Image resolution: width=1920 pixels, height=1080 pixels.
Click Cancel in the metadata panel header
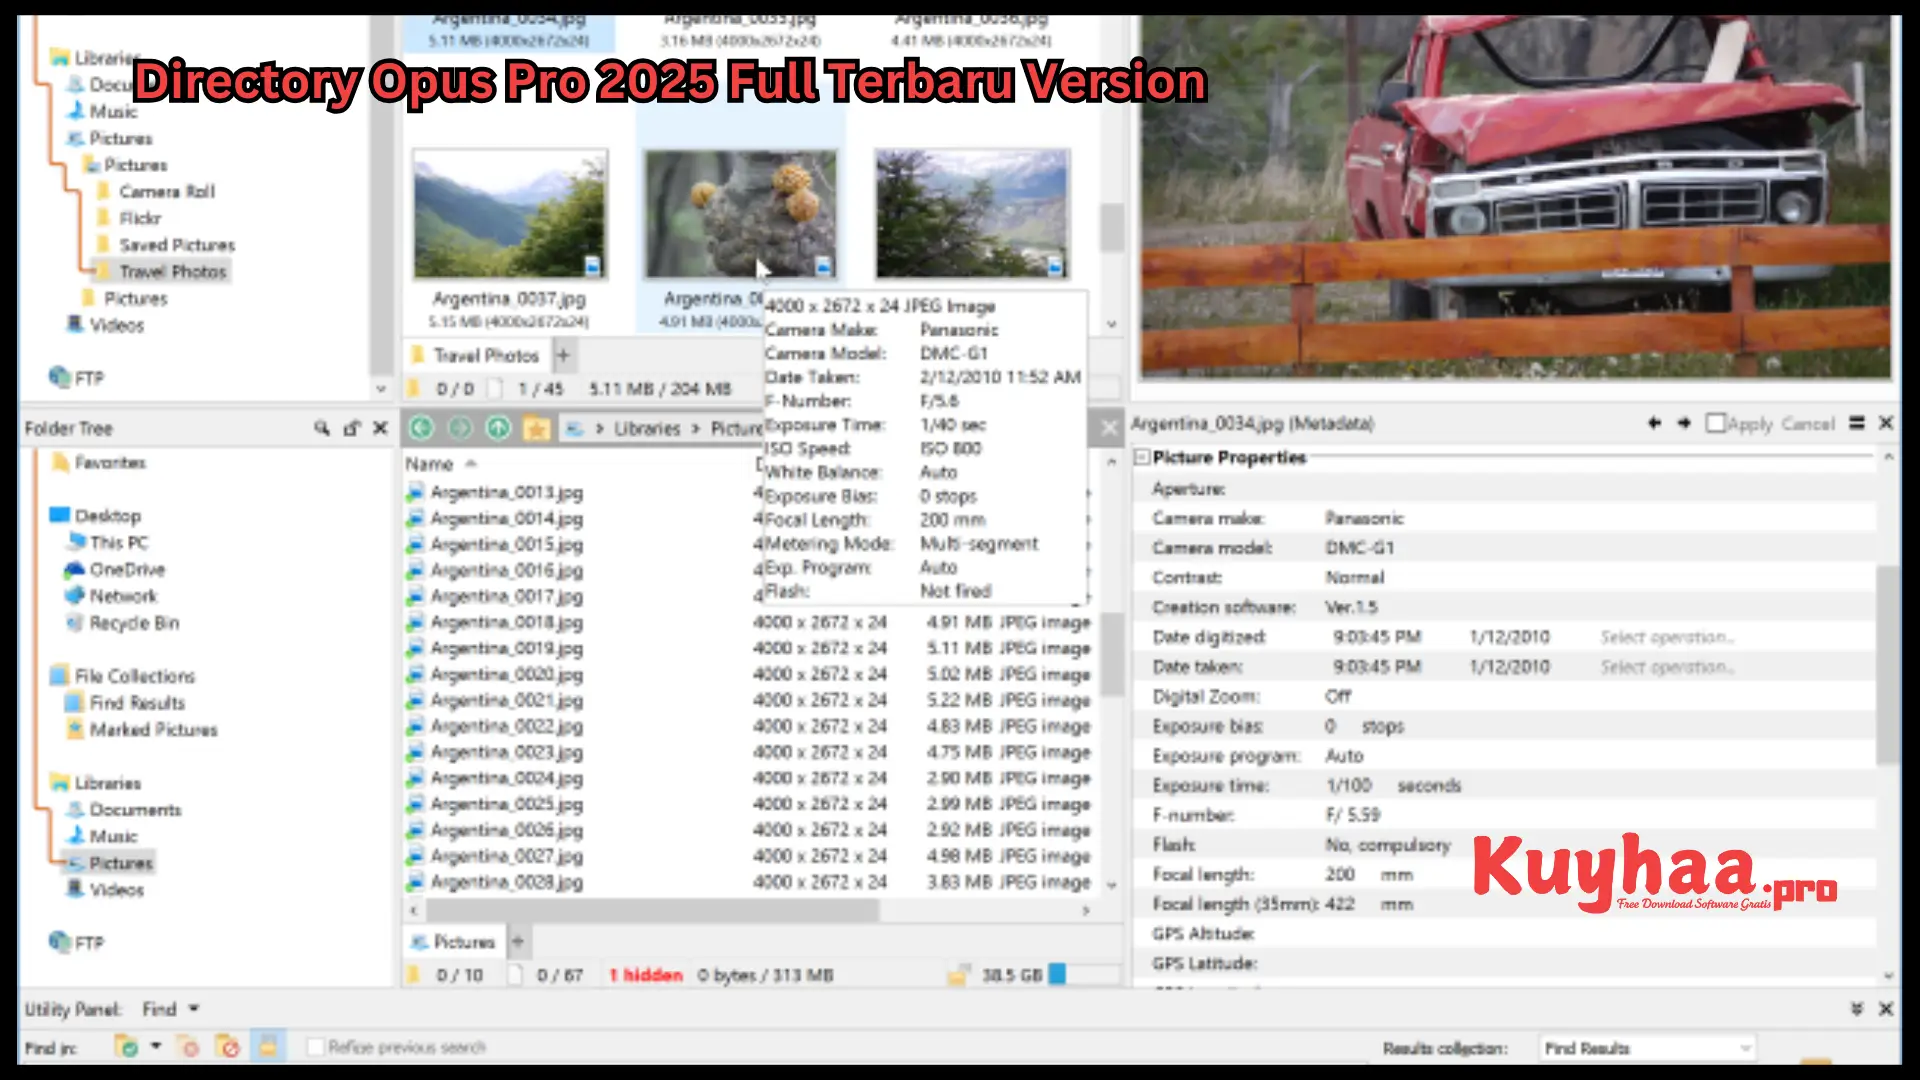pyautogui.click(x=1810, y=423)
